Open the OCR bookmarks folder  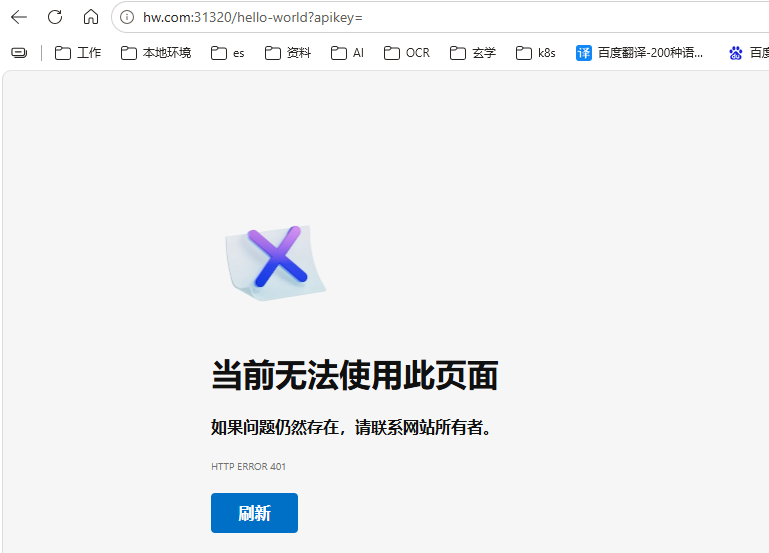pyautogui.click(x=407, y=52)
